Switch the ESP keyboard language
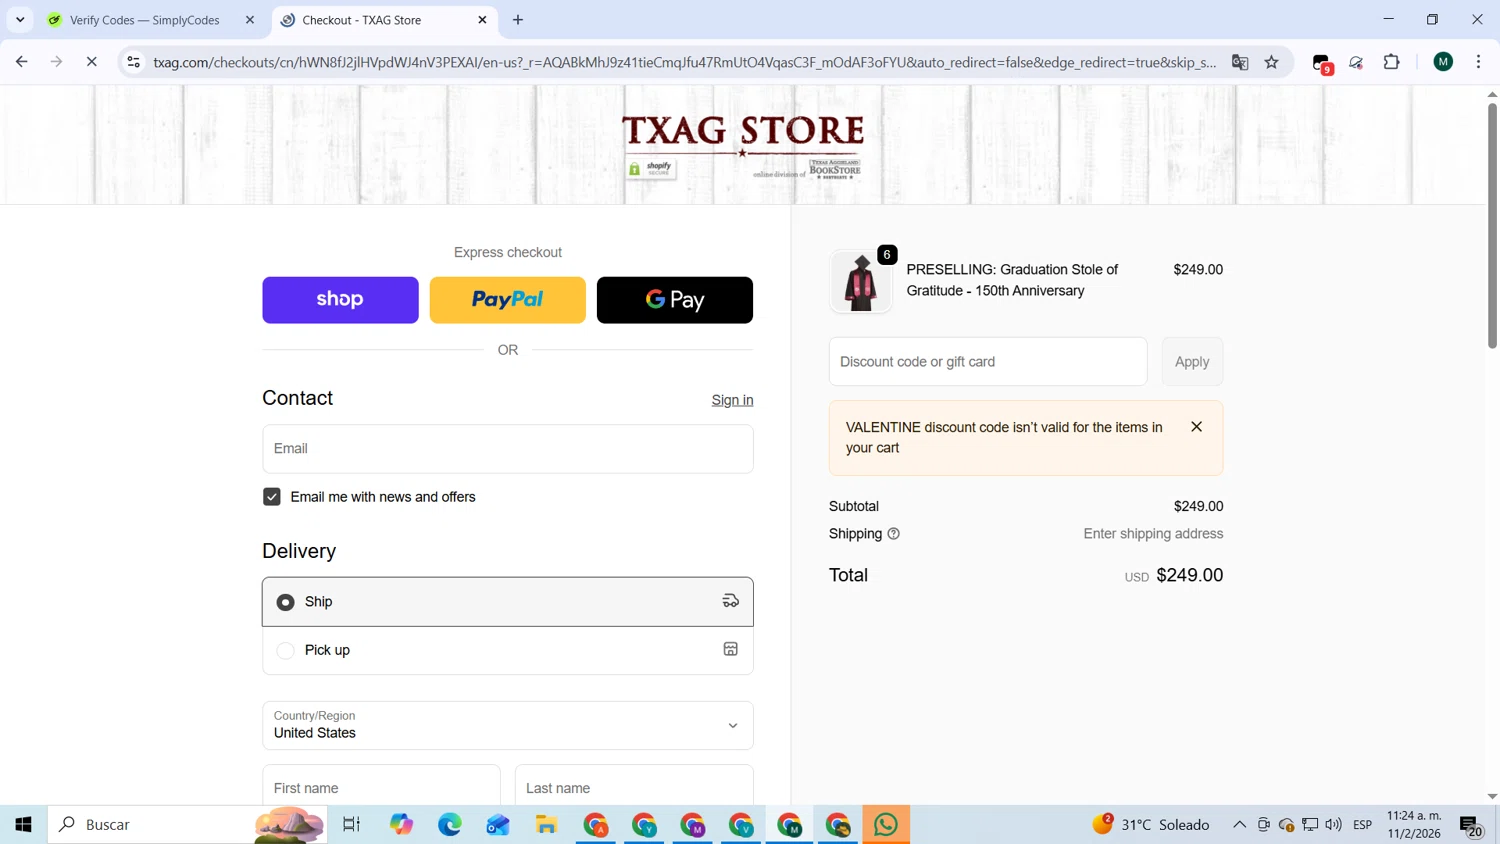 click(1362, 825)
